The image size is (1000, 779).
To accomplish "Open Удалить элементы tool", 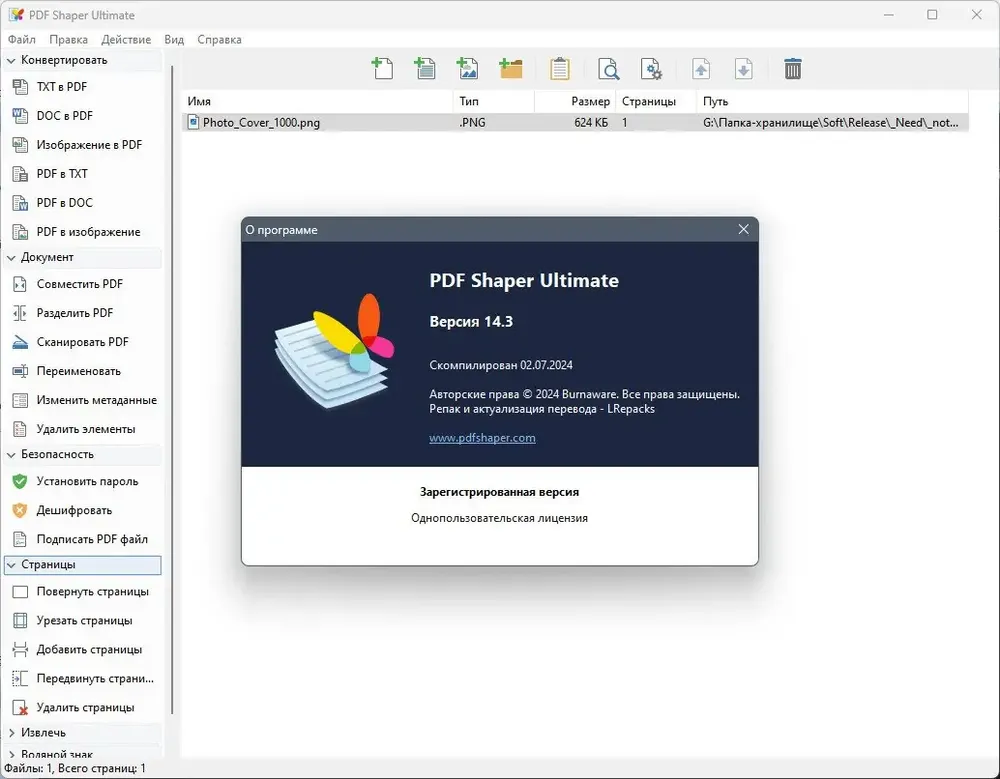I will point(85,429).
